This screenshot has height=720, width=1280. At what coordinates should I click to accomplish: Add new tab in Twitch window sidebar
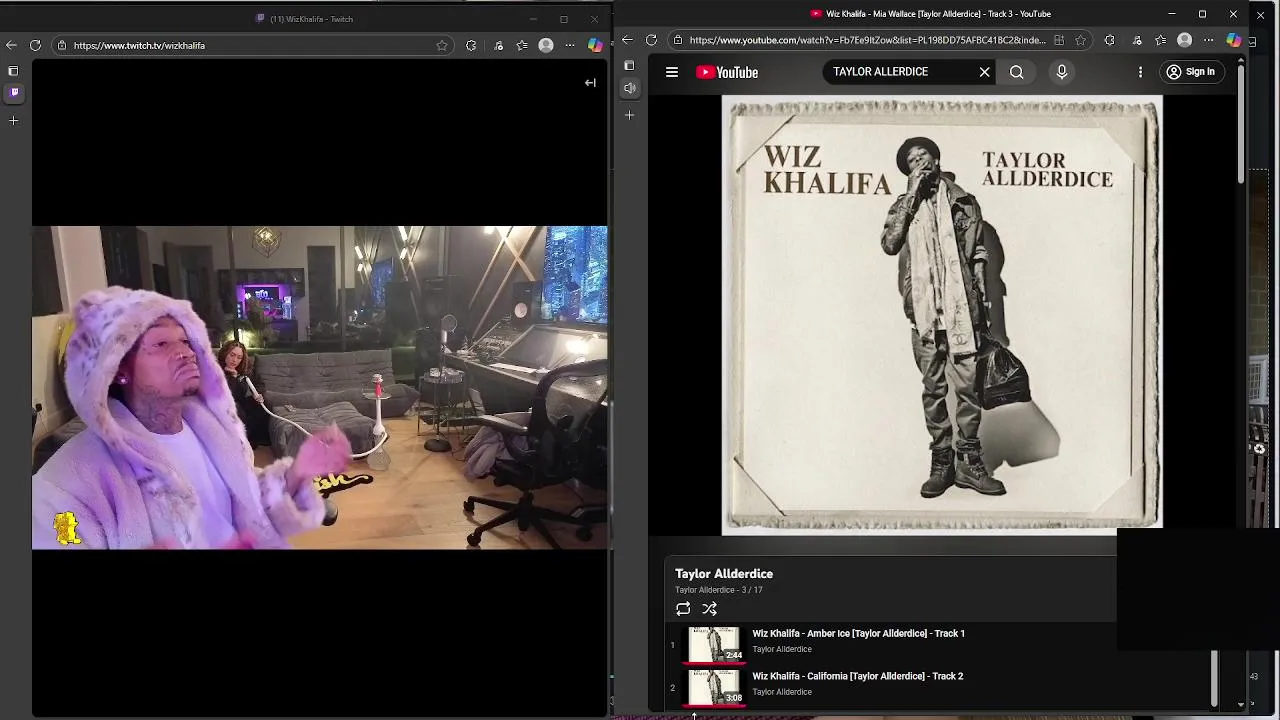tap(13, 120)
